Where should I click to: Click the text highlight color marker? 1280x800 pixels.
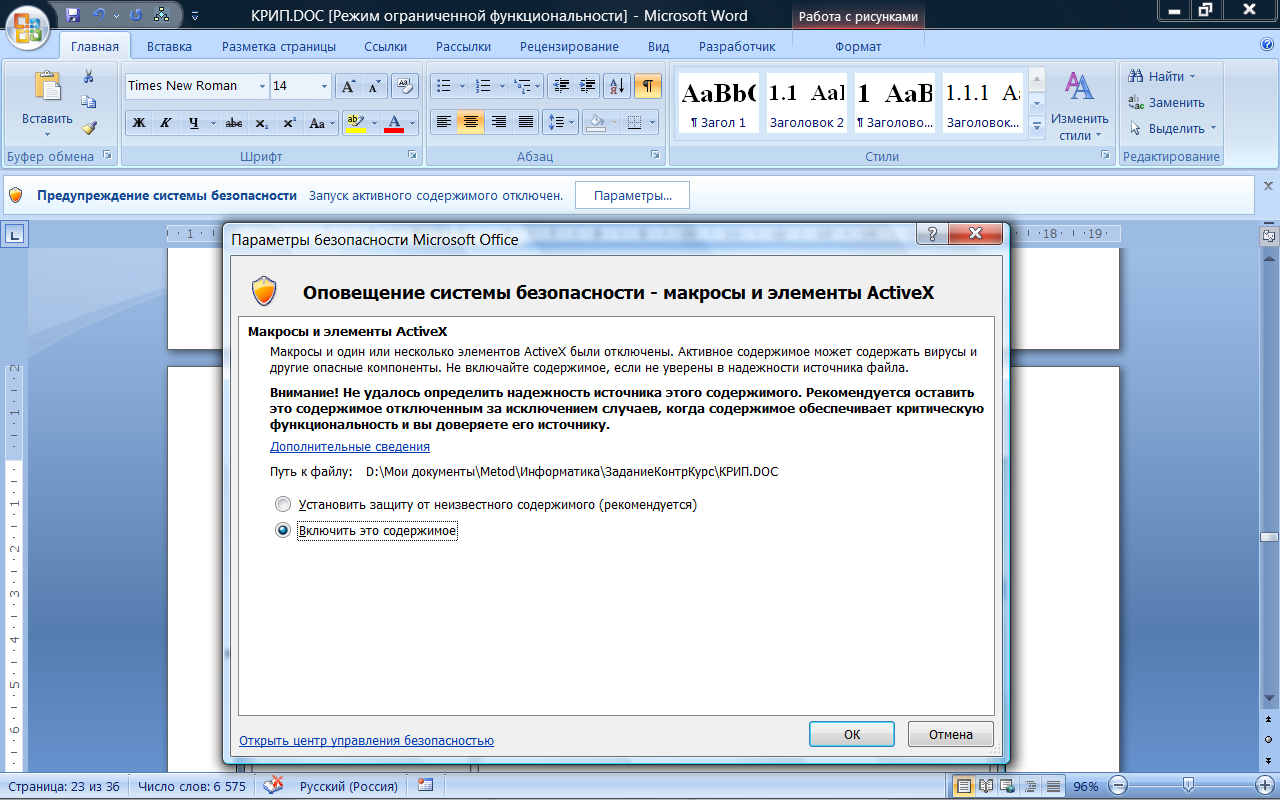click(354, 123)
